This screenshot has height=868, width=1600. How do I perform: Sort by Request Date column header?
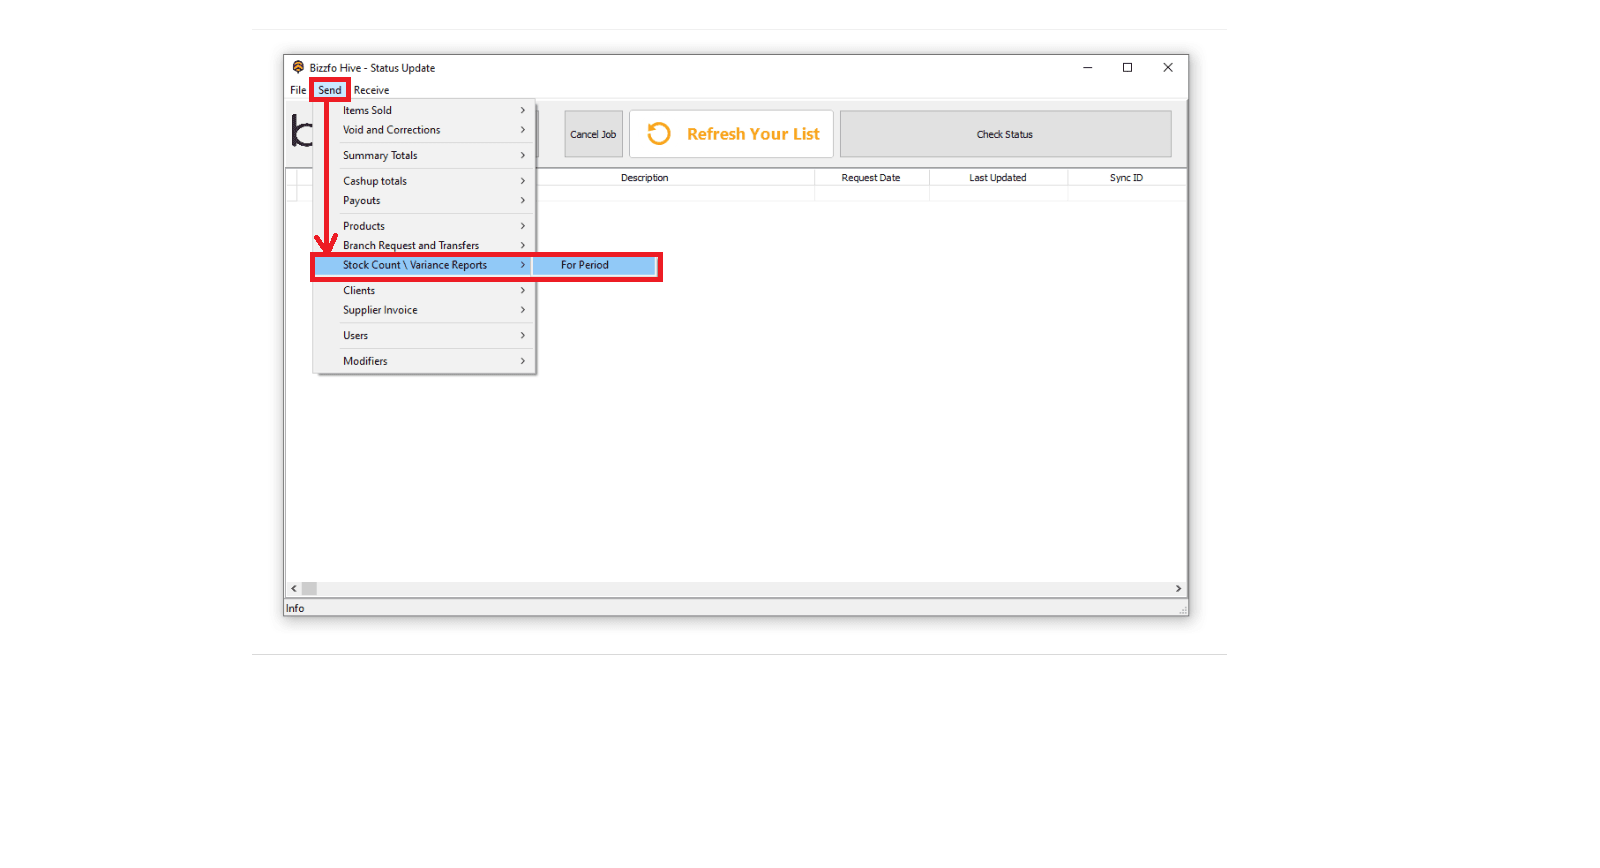click(871, 178)
